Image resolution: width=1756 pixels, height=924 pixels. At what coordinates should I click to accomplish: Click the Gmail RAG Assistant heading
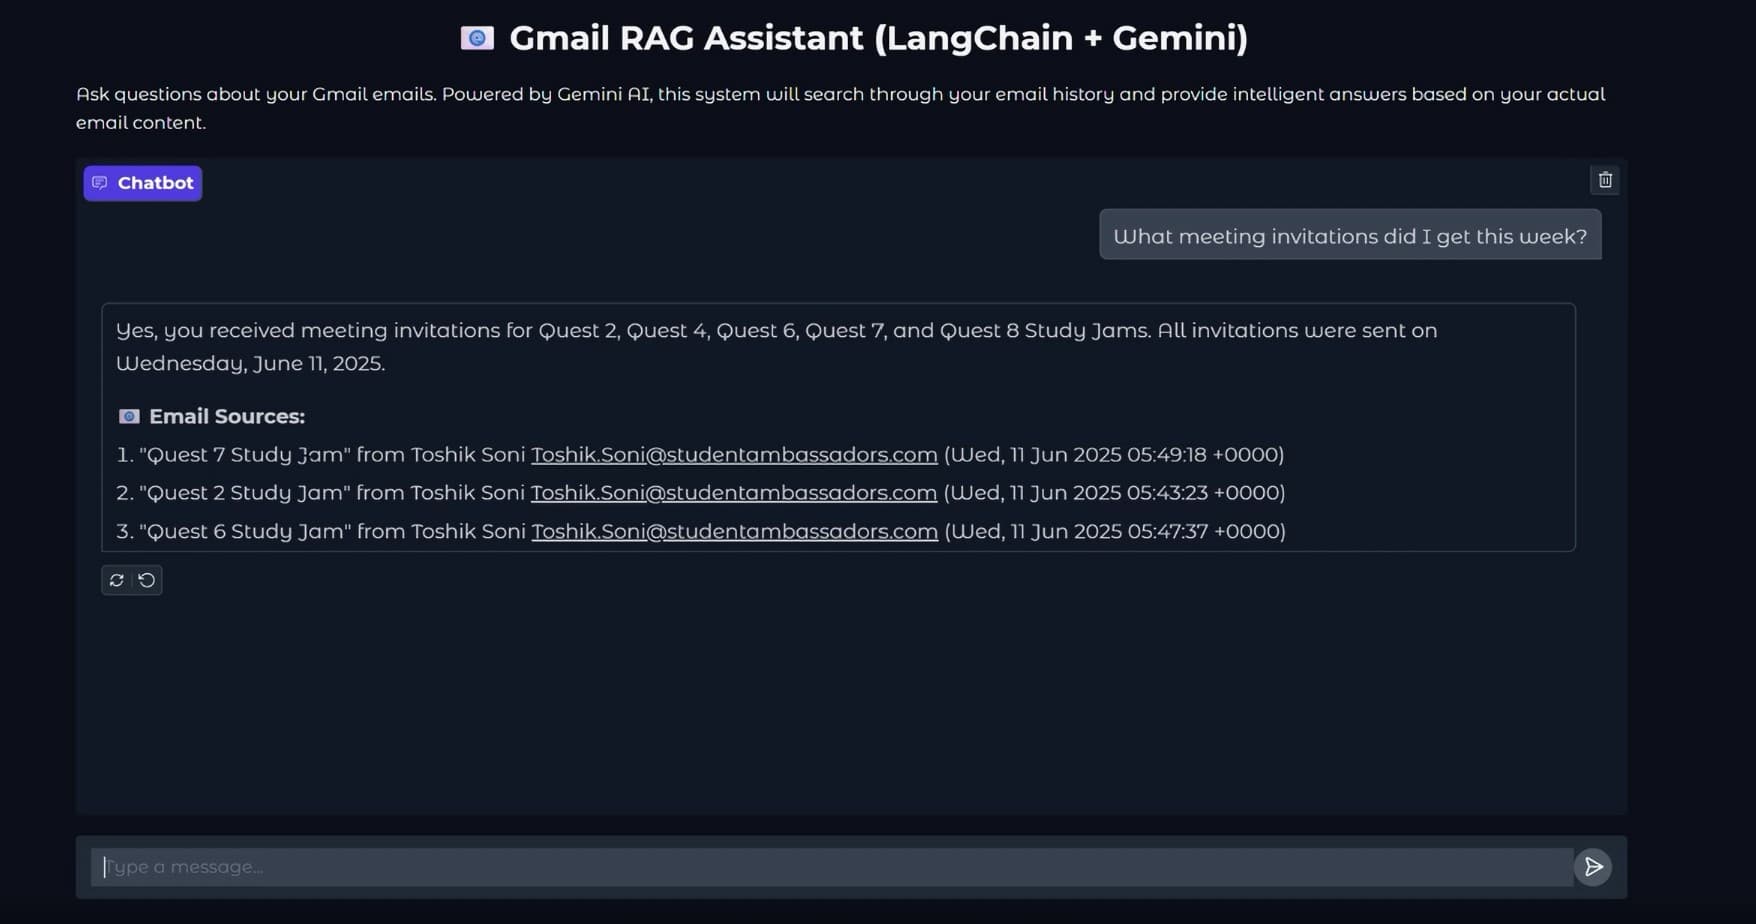878,37
